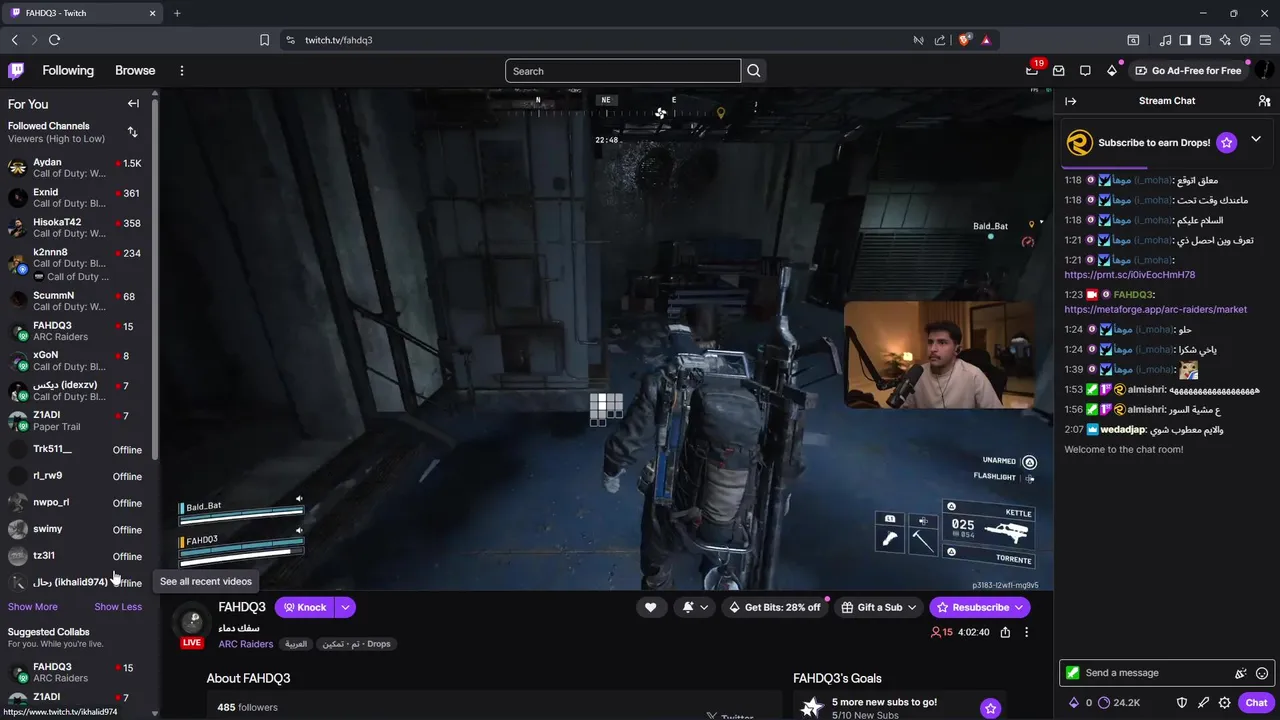Open the Brave Shields lion icon
The image size is (1280, 720).
click(964, 40)
